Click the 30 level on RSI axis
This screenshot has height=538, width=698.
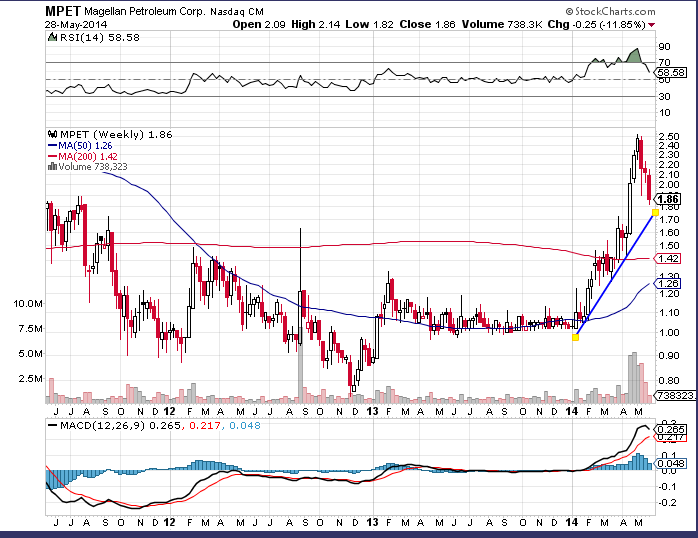point(665,96)
